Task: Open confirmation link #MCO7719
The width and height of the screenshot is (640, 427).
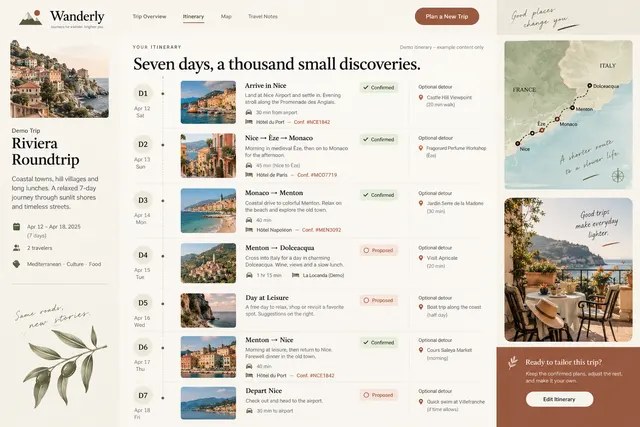Action: tap(317, 175)
